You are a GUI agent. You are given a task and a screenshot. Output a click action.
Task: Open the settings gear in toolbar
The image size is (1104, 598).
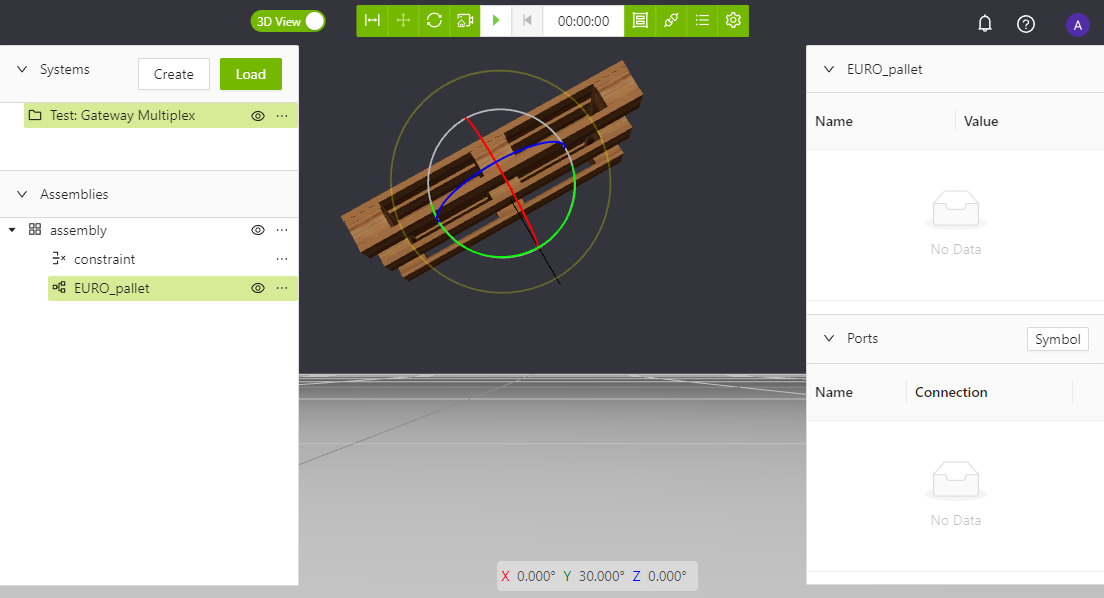point(733,21)
